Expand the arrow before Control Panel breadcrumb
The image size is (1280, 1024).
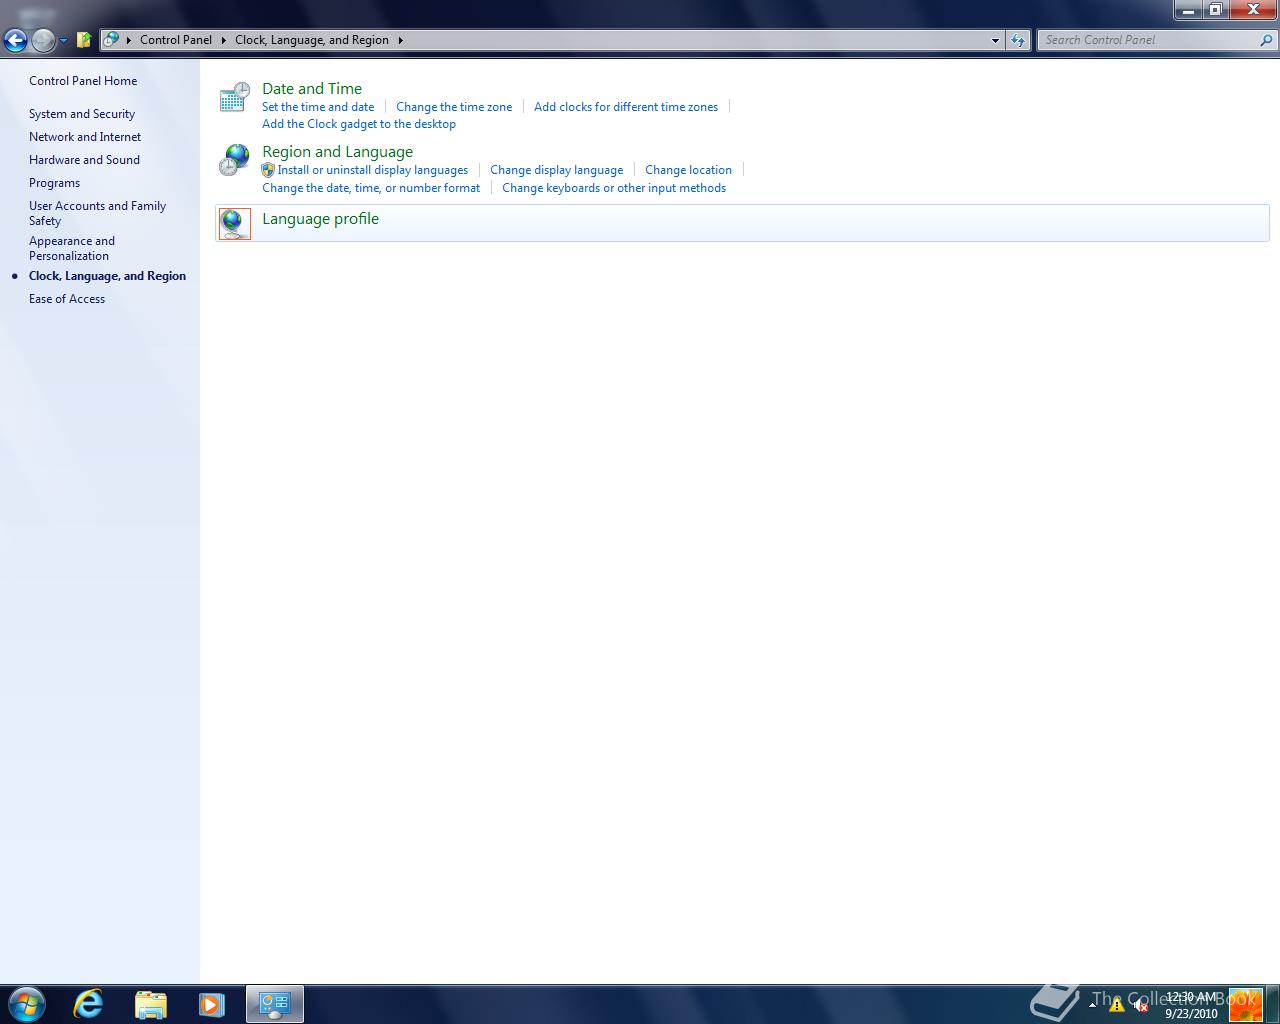pyautogui.click(x=129, y=40)
